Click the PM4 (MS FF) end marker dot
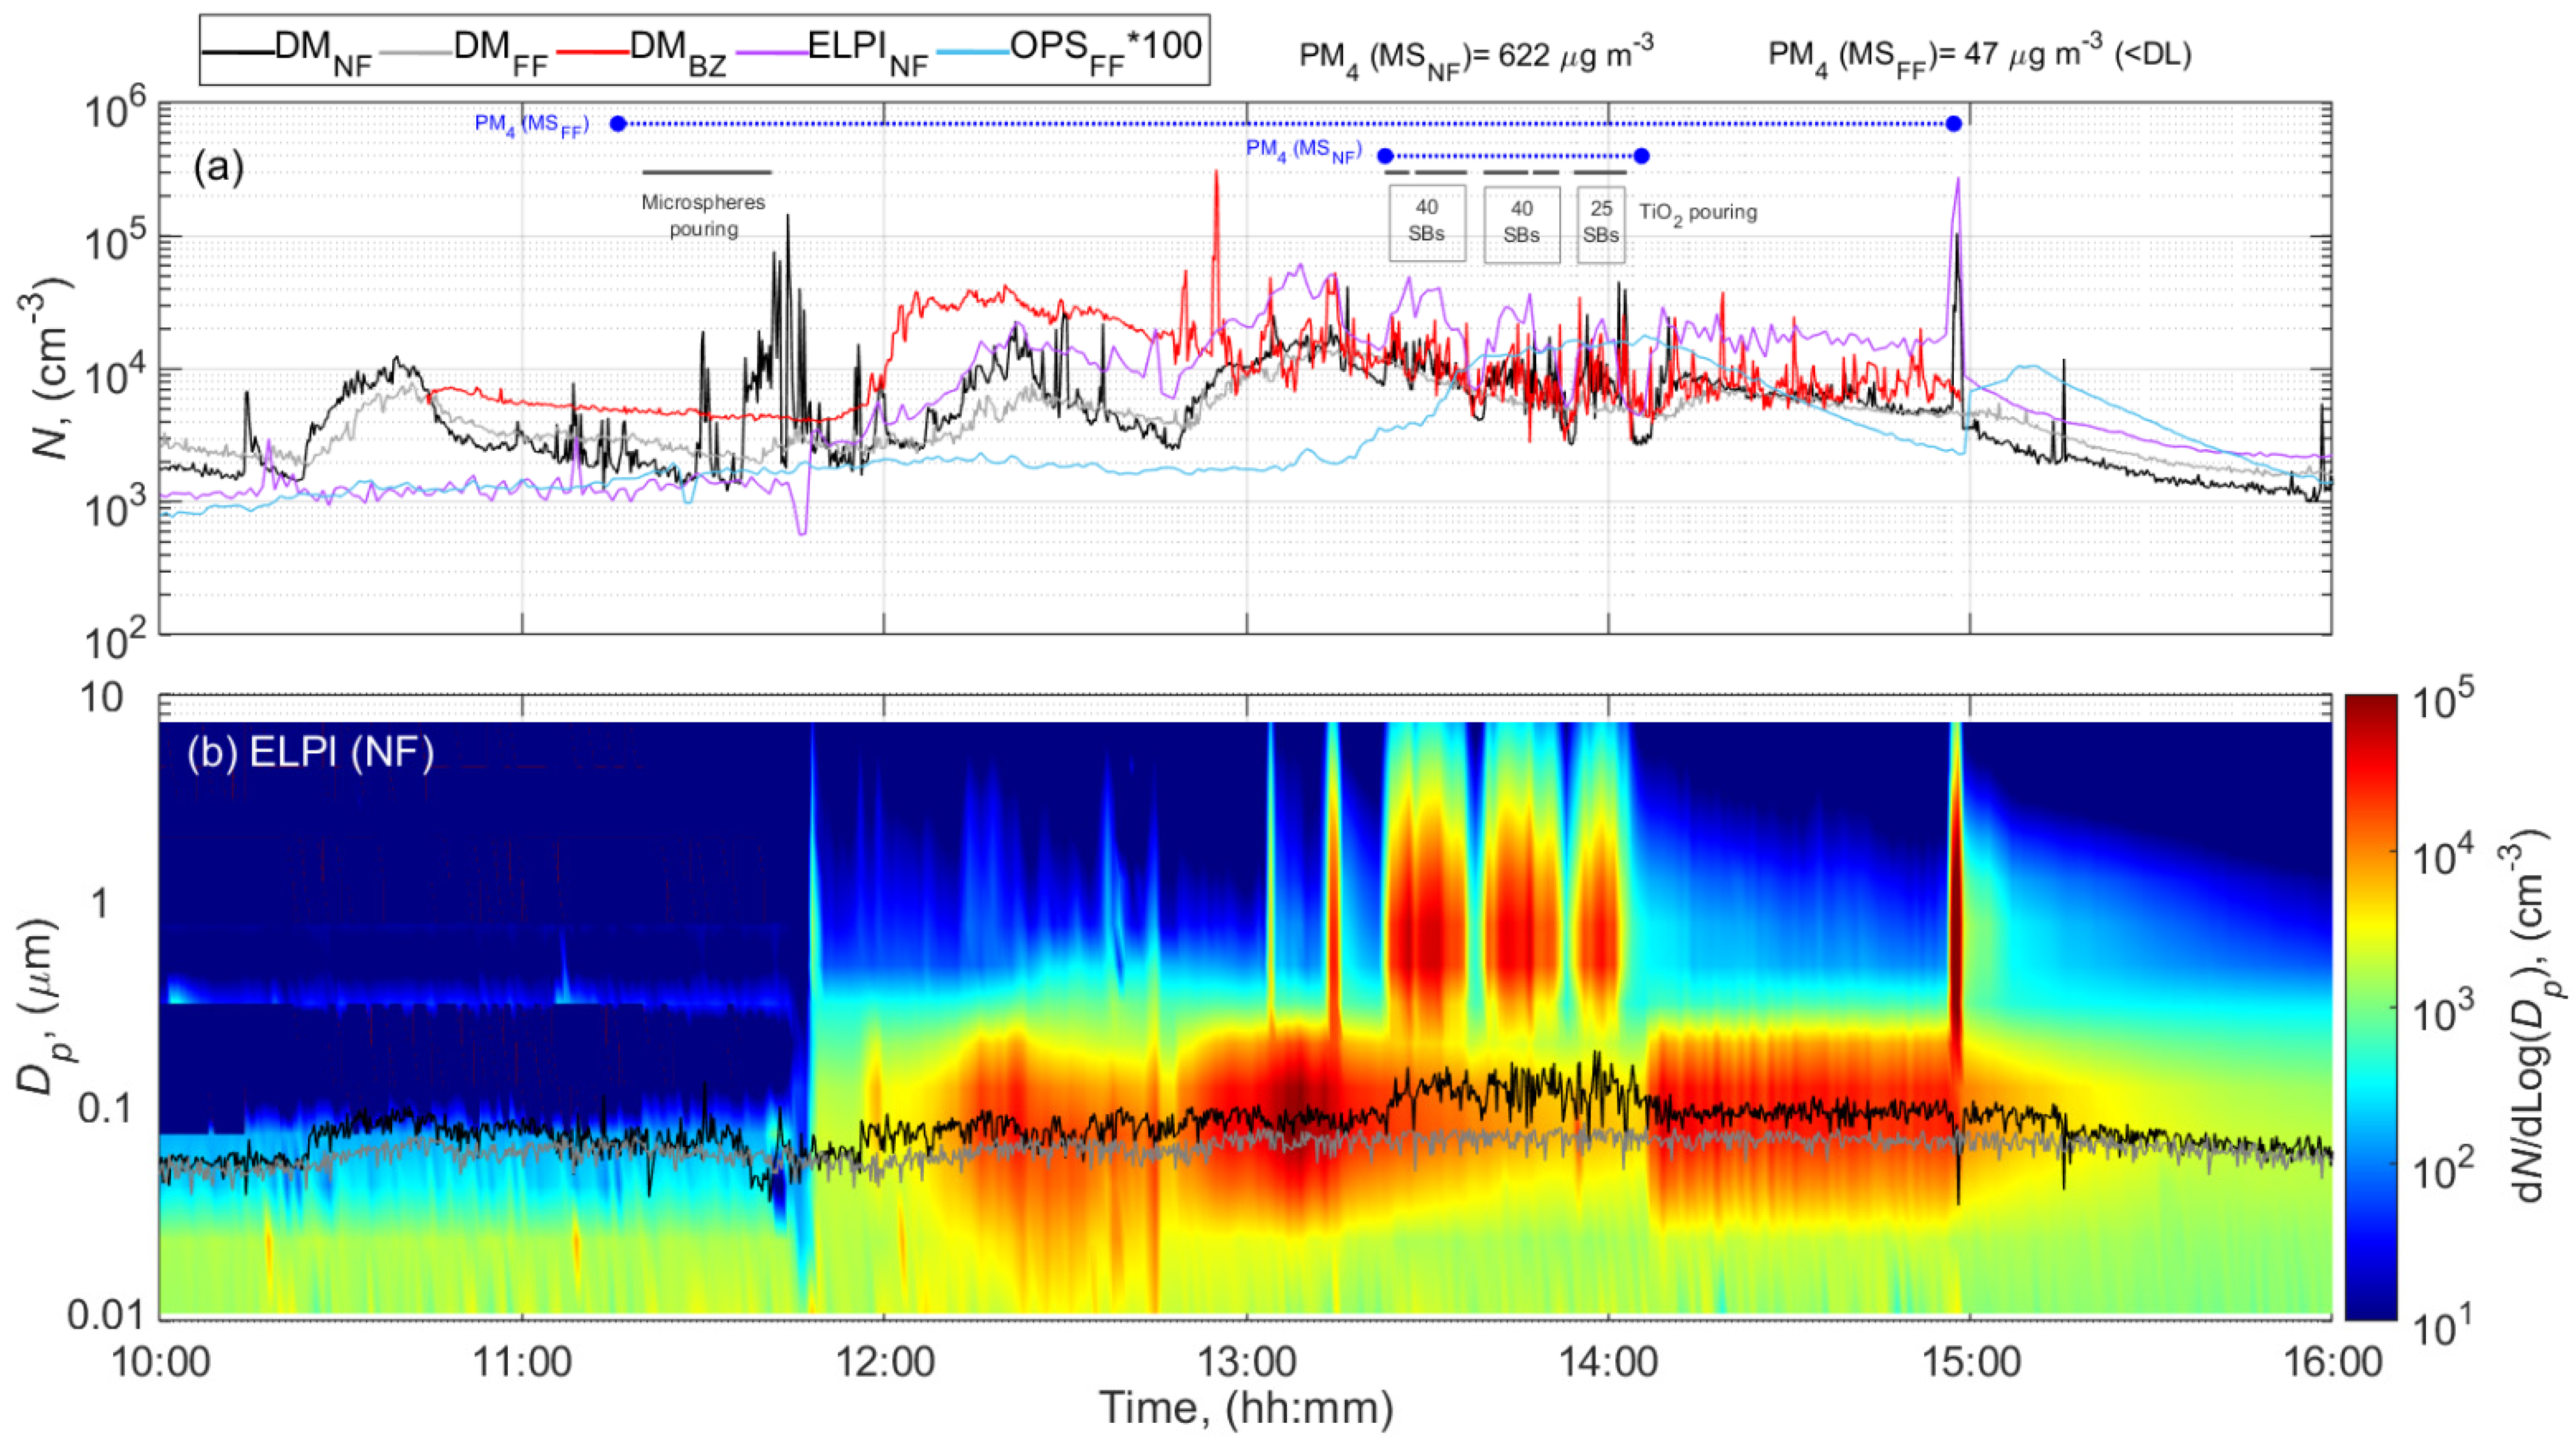2576x1441 pixels. tap(1954, 124)
